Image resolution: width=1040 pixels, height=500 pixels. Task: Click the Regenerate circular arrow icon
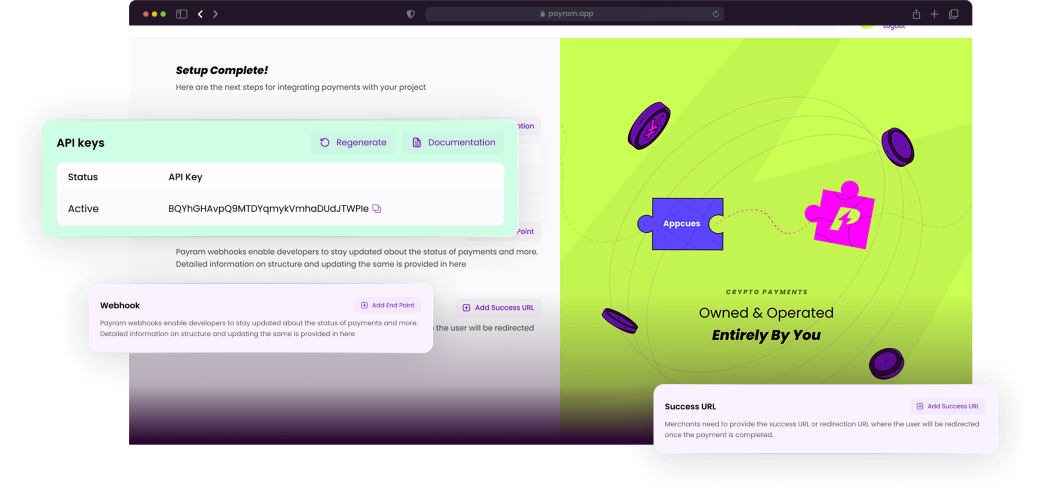pyautogui.click(x=324, y=143)
